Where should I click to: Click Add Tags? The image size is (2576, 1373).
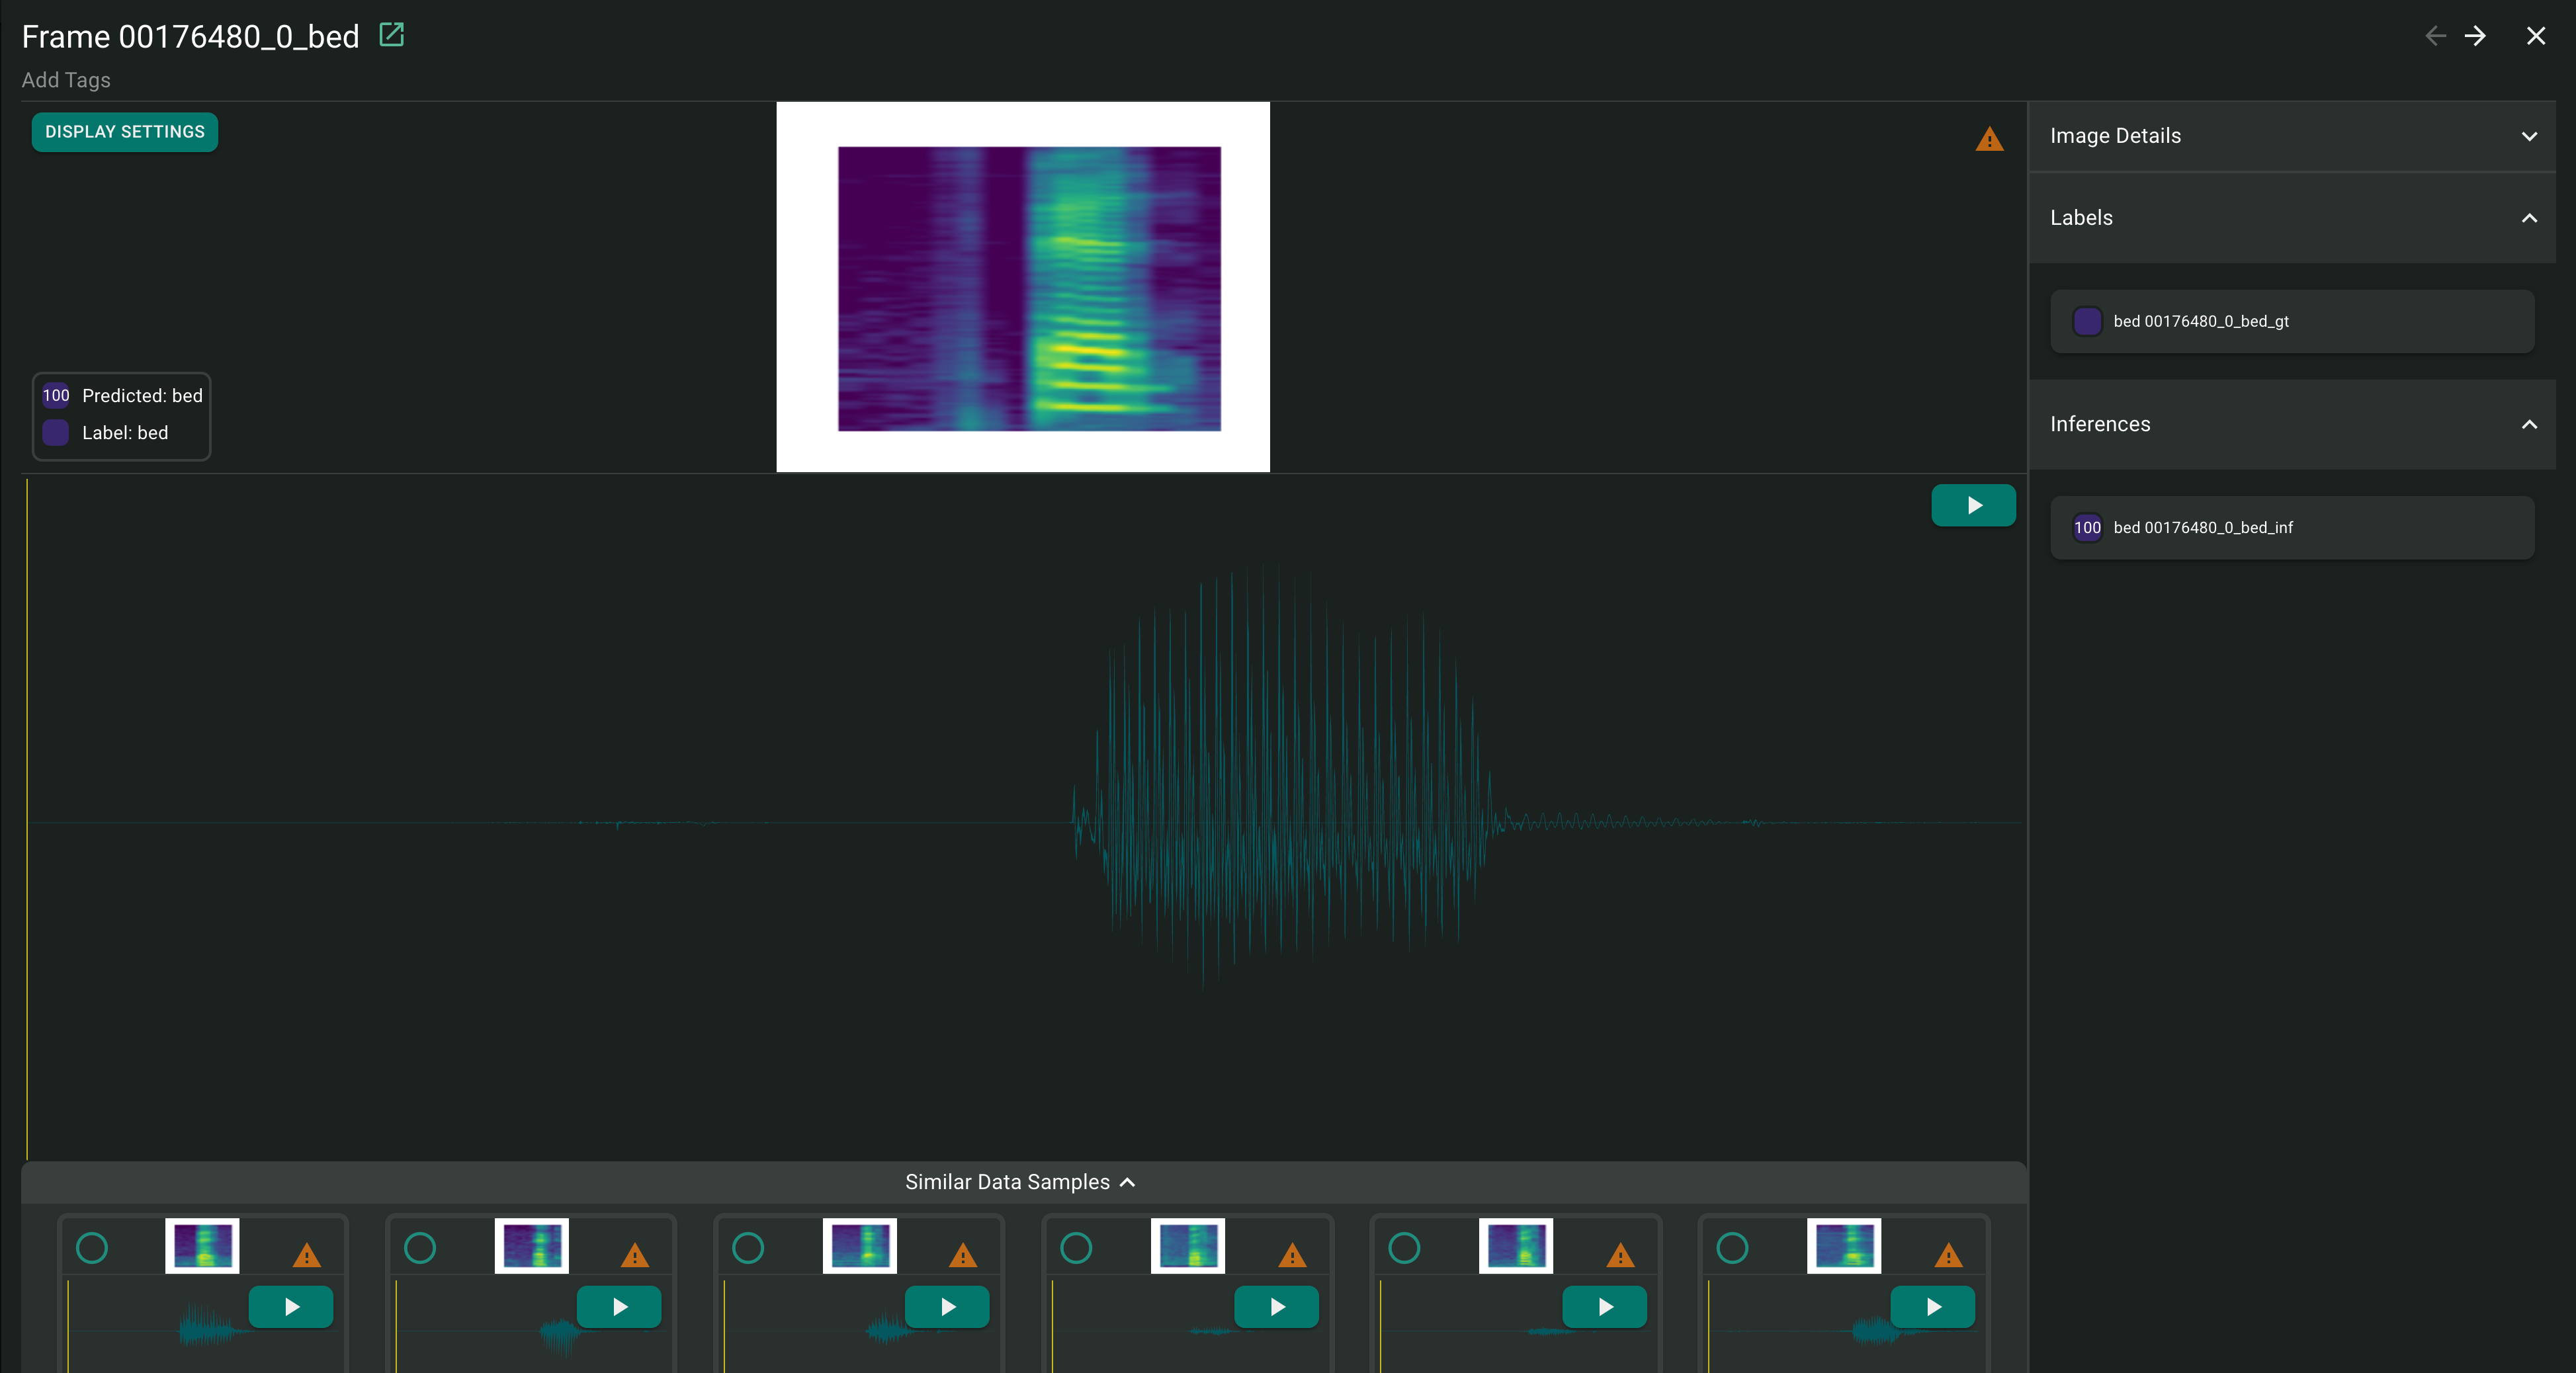point(66,80)
